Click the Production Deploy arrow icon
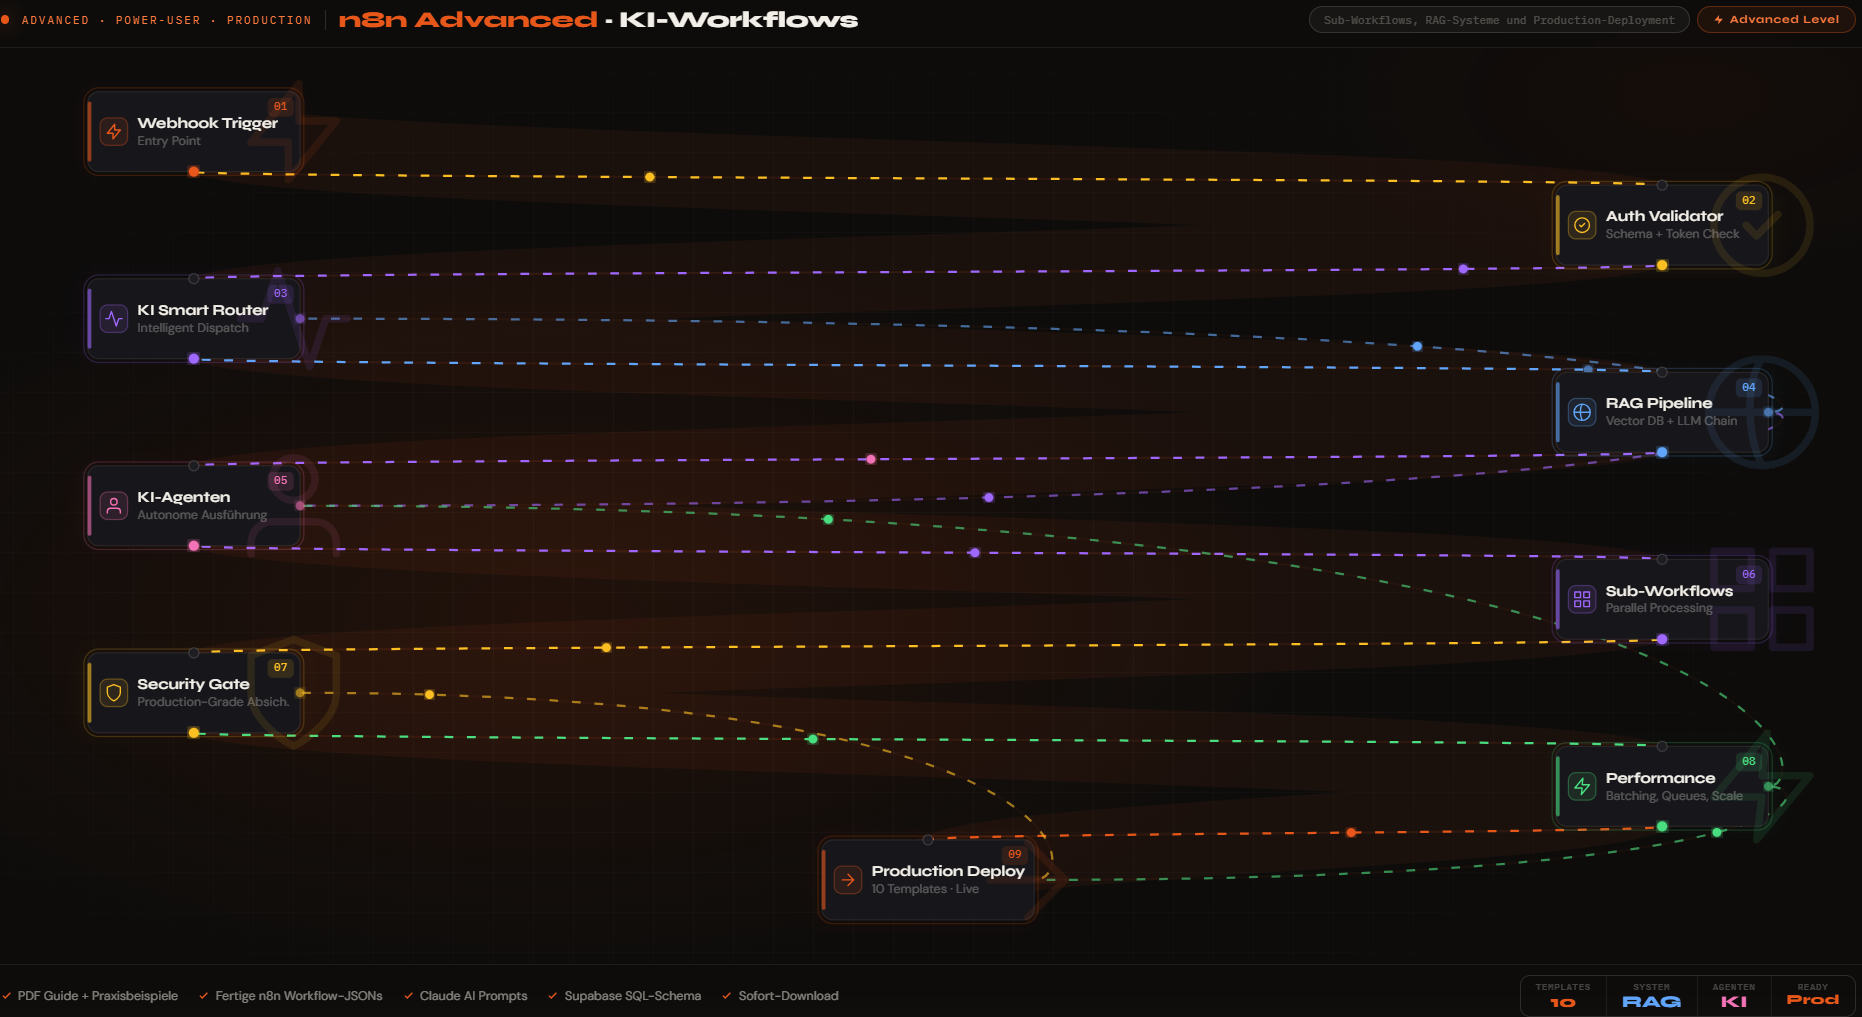The height and width of the screenshot is (1017, 1862). [x=848, y=879]
